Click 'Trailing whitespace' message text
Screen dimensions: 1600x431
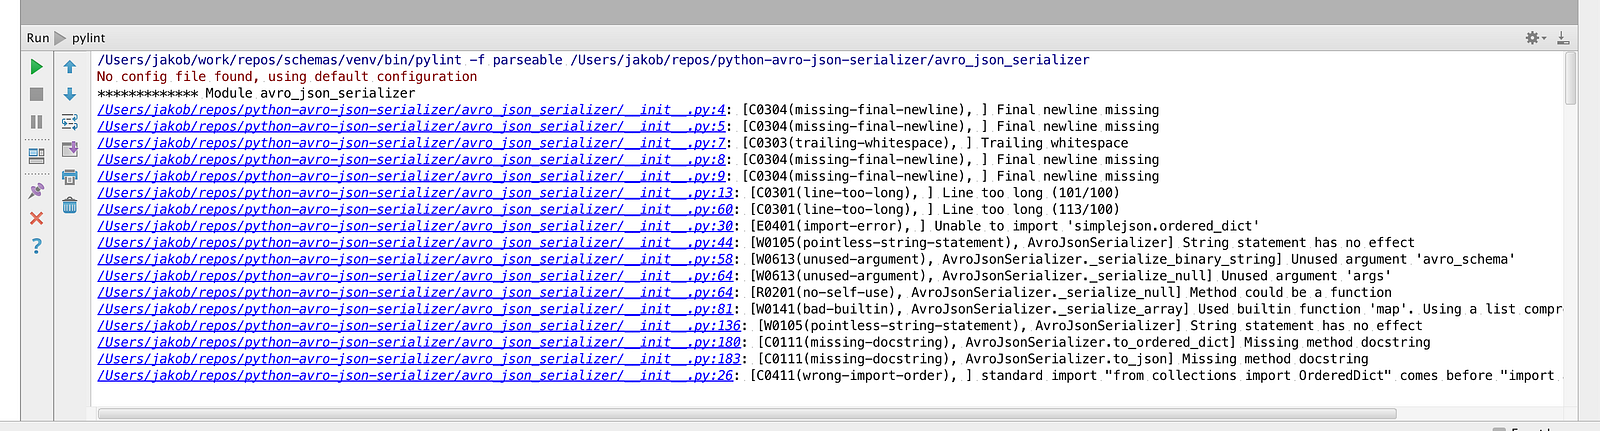pos(1054,143)
